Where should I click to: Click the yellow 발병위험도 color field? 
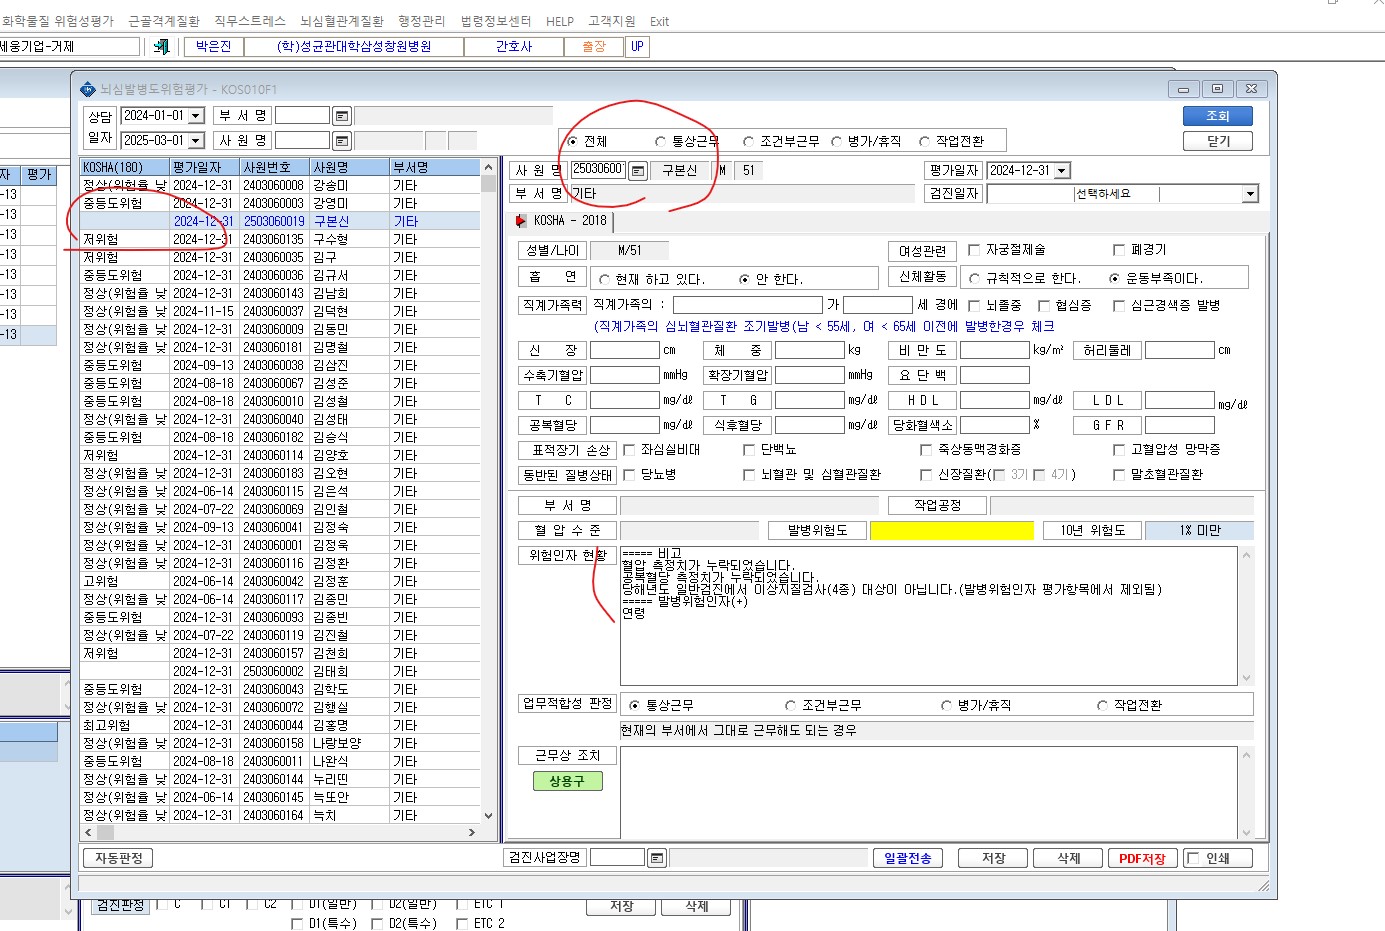click(952, 531)
